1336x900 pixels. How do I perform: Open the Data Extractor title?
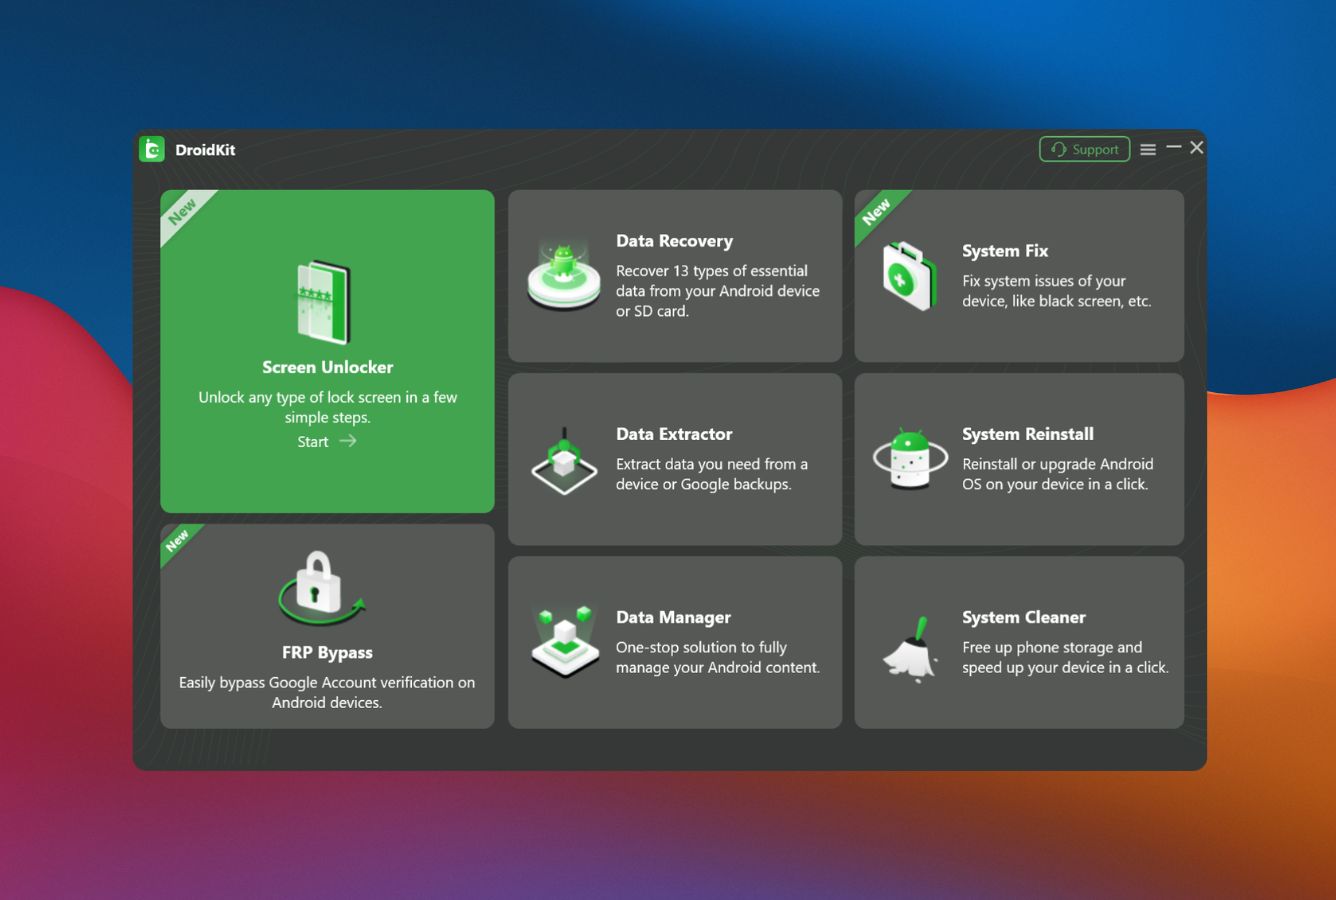coord(674,434)
